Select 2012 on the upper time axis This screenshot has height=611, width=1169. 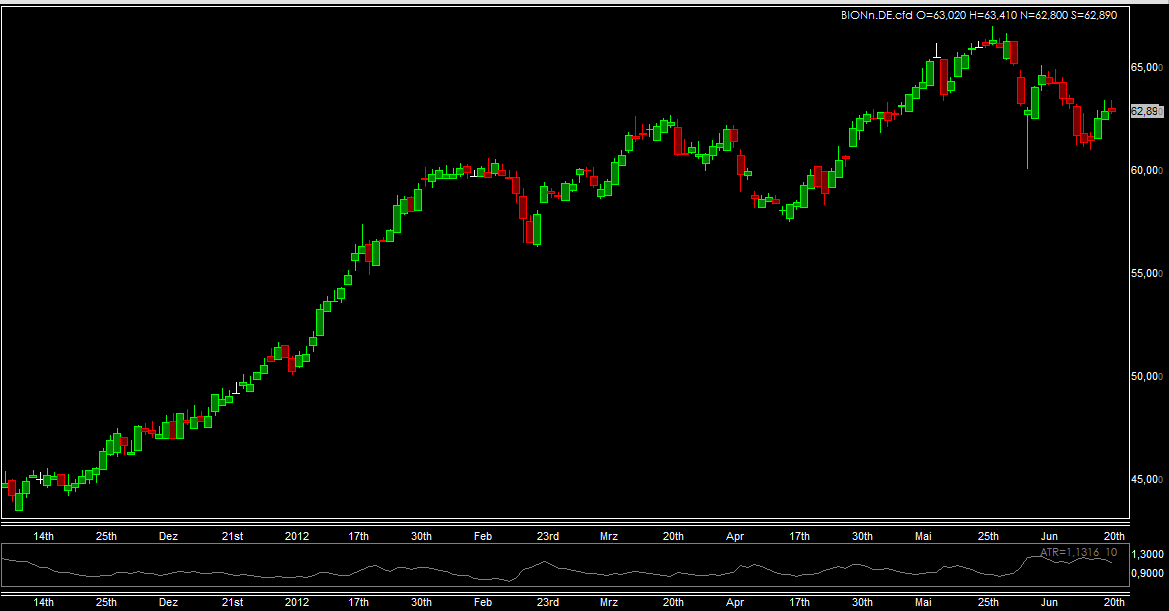coord(297,537)
